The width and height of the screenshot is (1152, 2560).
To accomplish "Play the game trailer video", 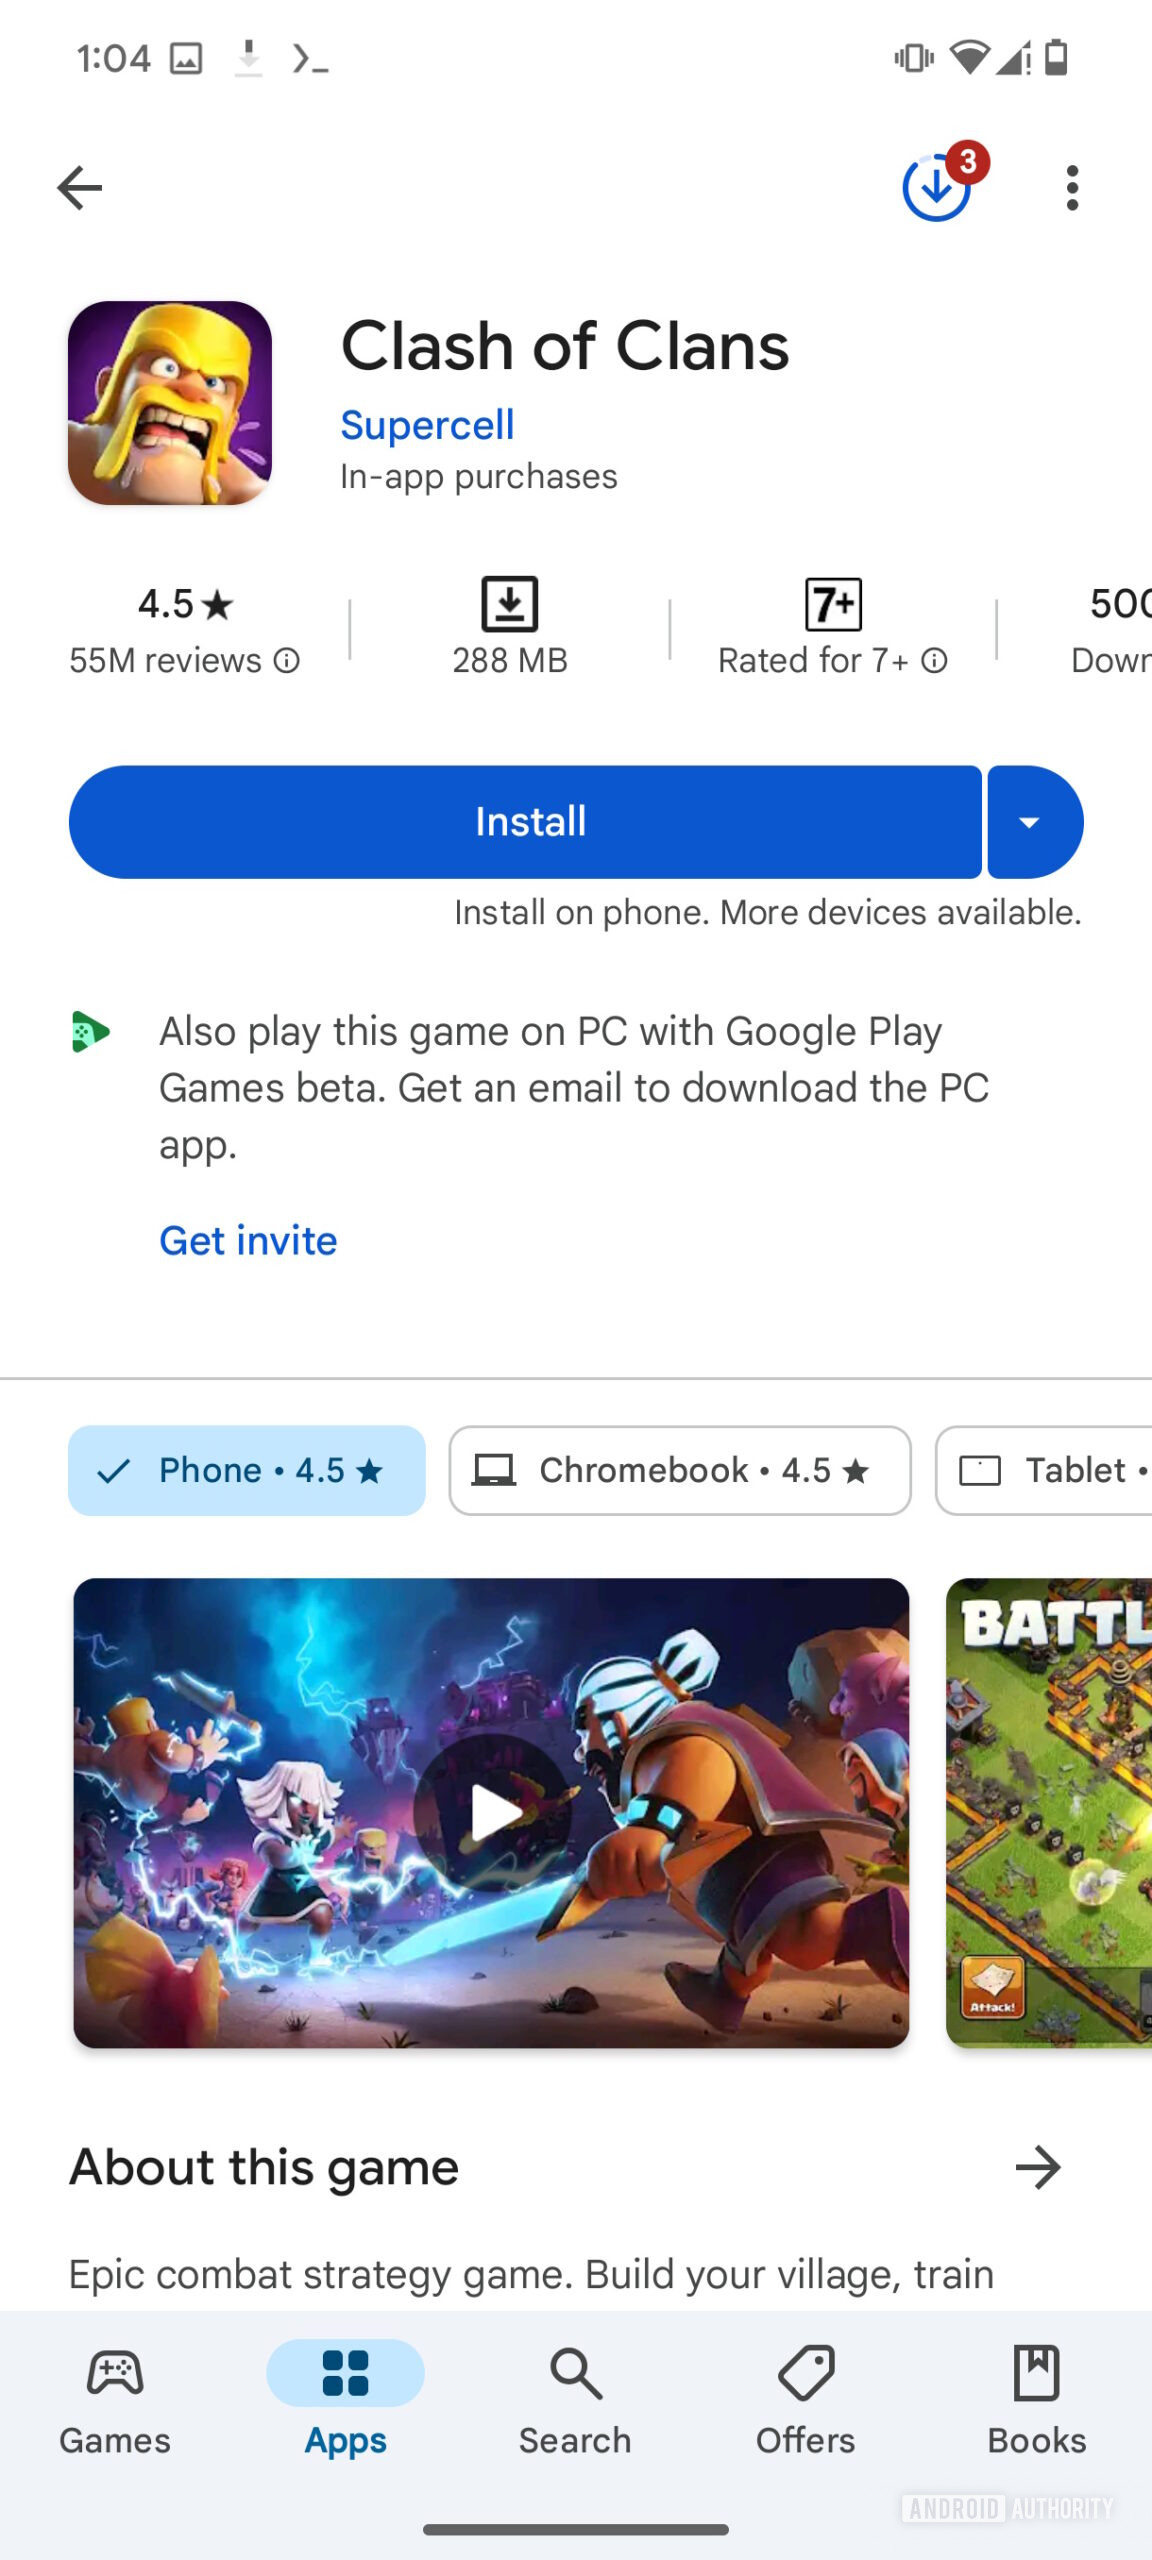I will [x=492, y=1812].
